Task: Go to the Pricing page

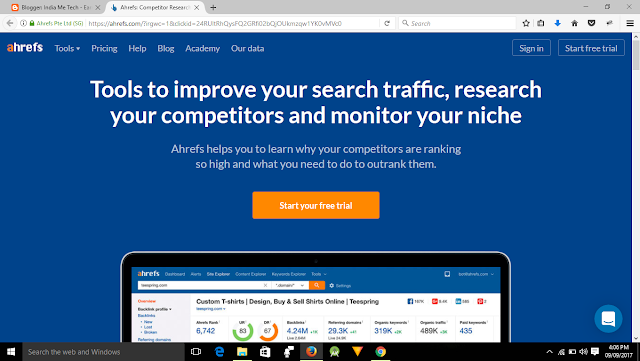Action: coord(104,49)
